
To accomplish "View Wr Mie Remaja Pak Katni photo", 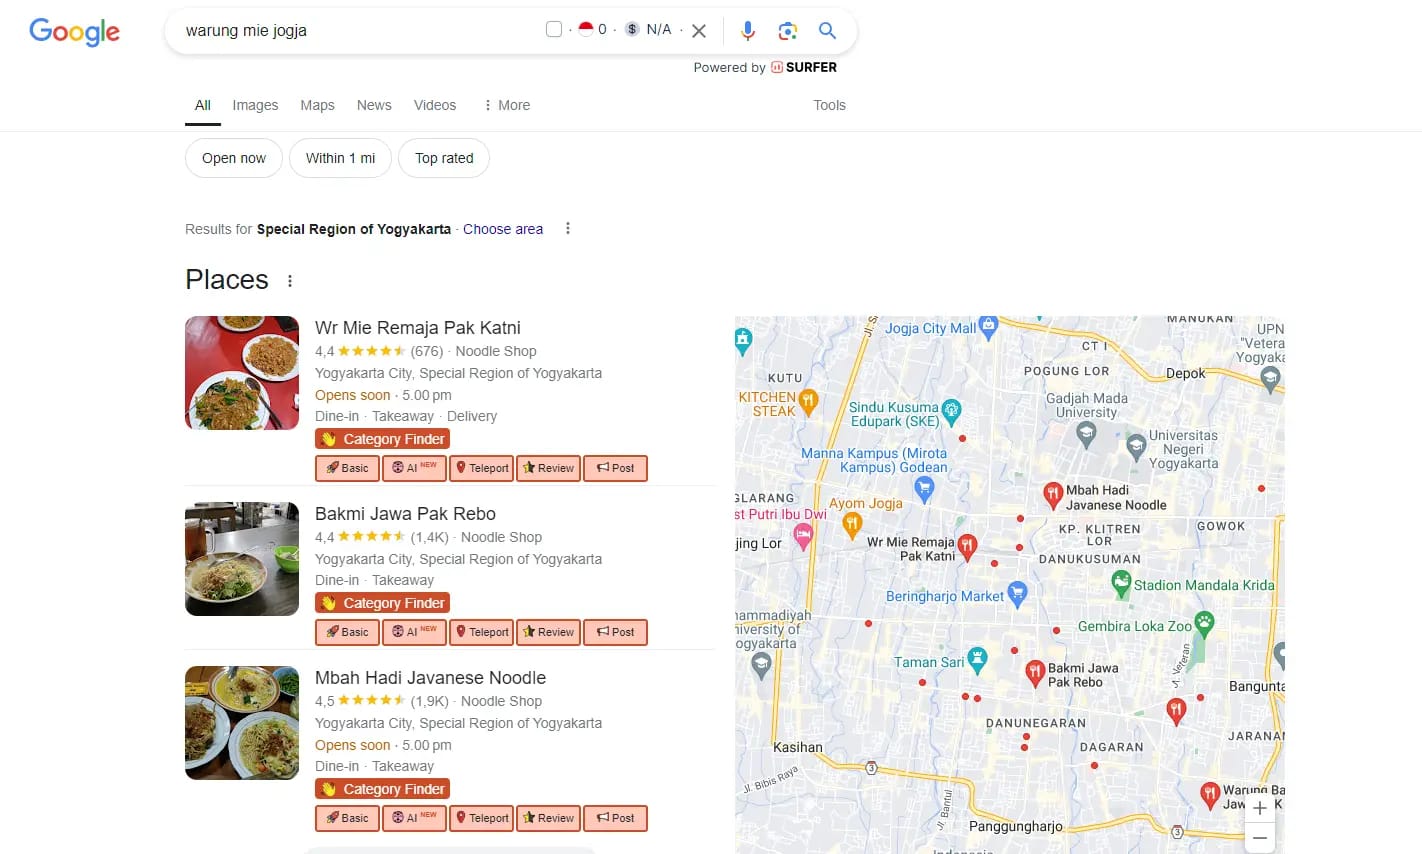I will pos(242,373).
